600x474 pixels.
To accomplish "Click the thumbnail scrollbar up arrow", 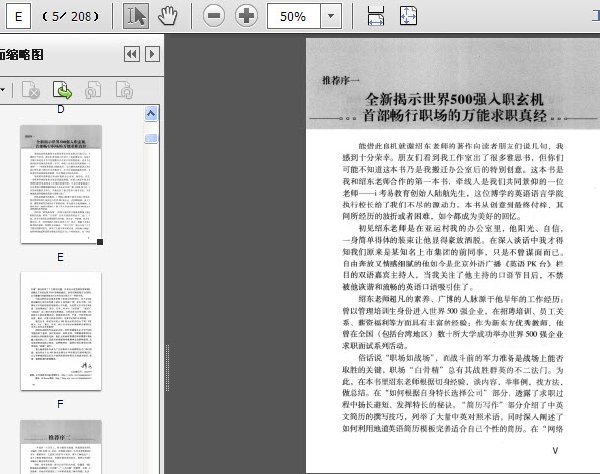I will tap(151, 114).
